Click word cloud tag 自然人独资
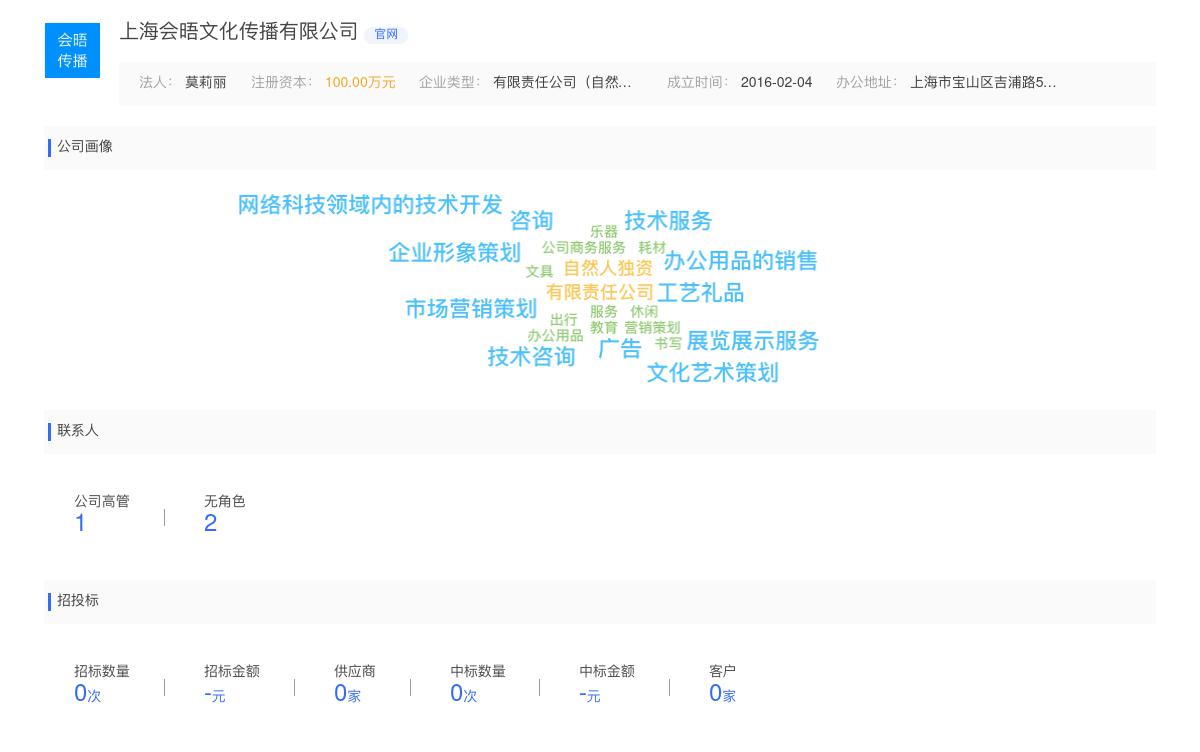1200x752 pixels. 608,268
